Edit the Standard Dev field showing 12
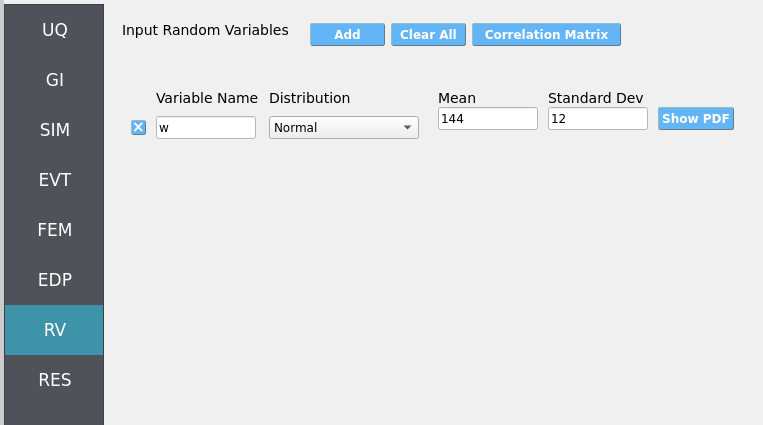Screen dimensions: 763x425 [598, 119]
